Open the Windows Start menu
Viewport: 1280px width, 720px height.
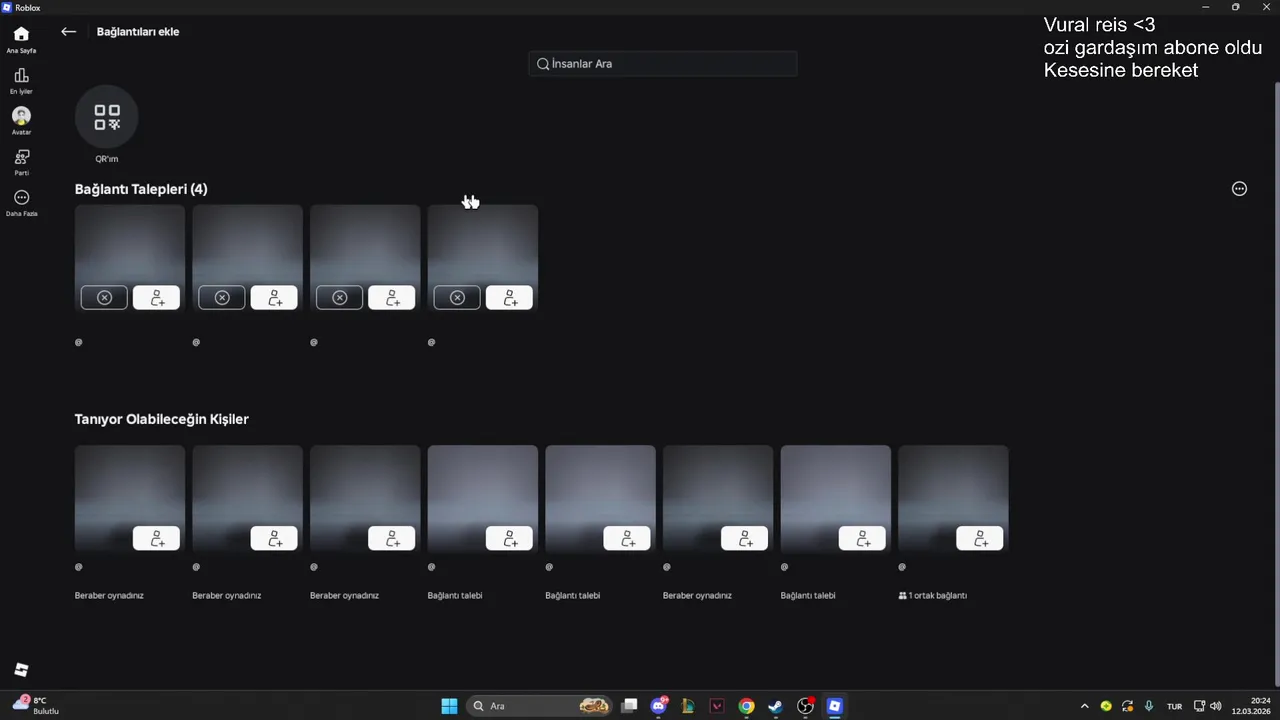[x=449, y=706]
